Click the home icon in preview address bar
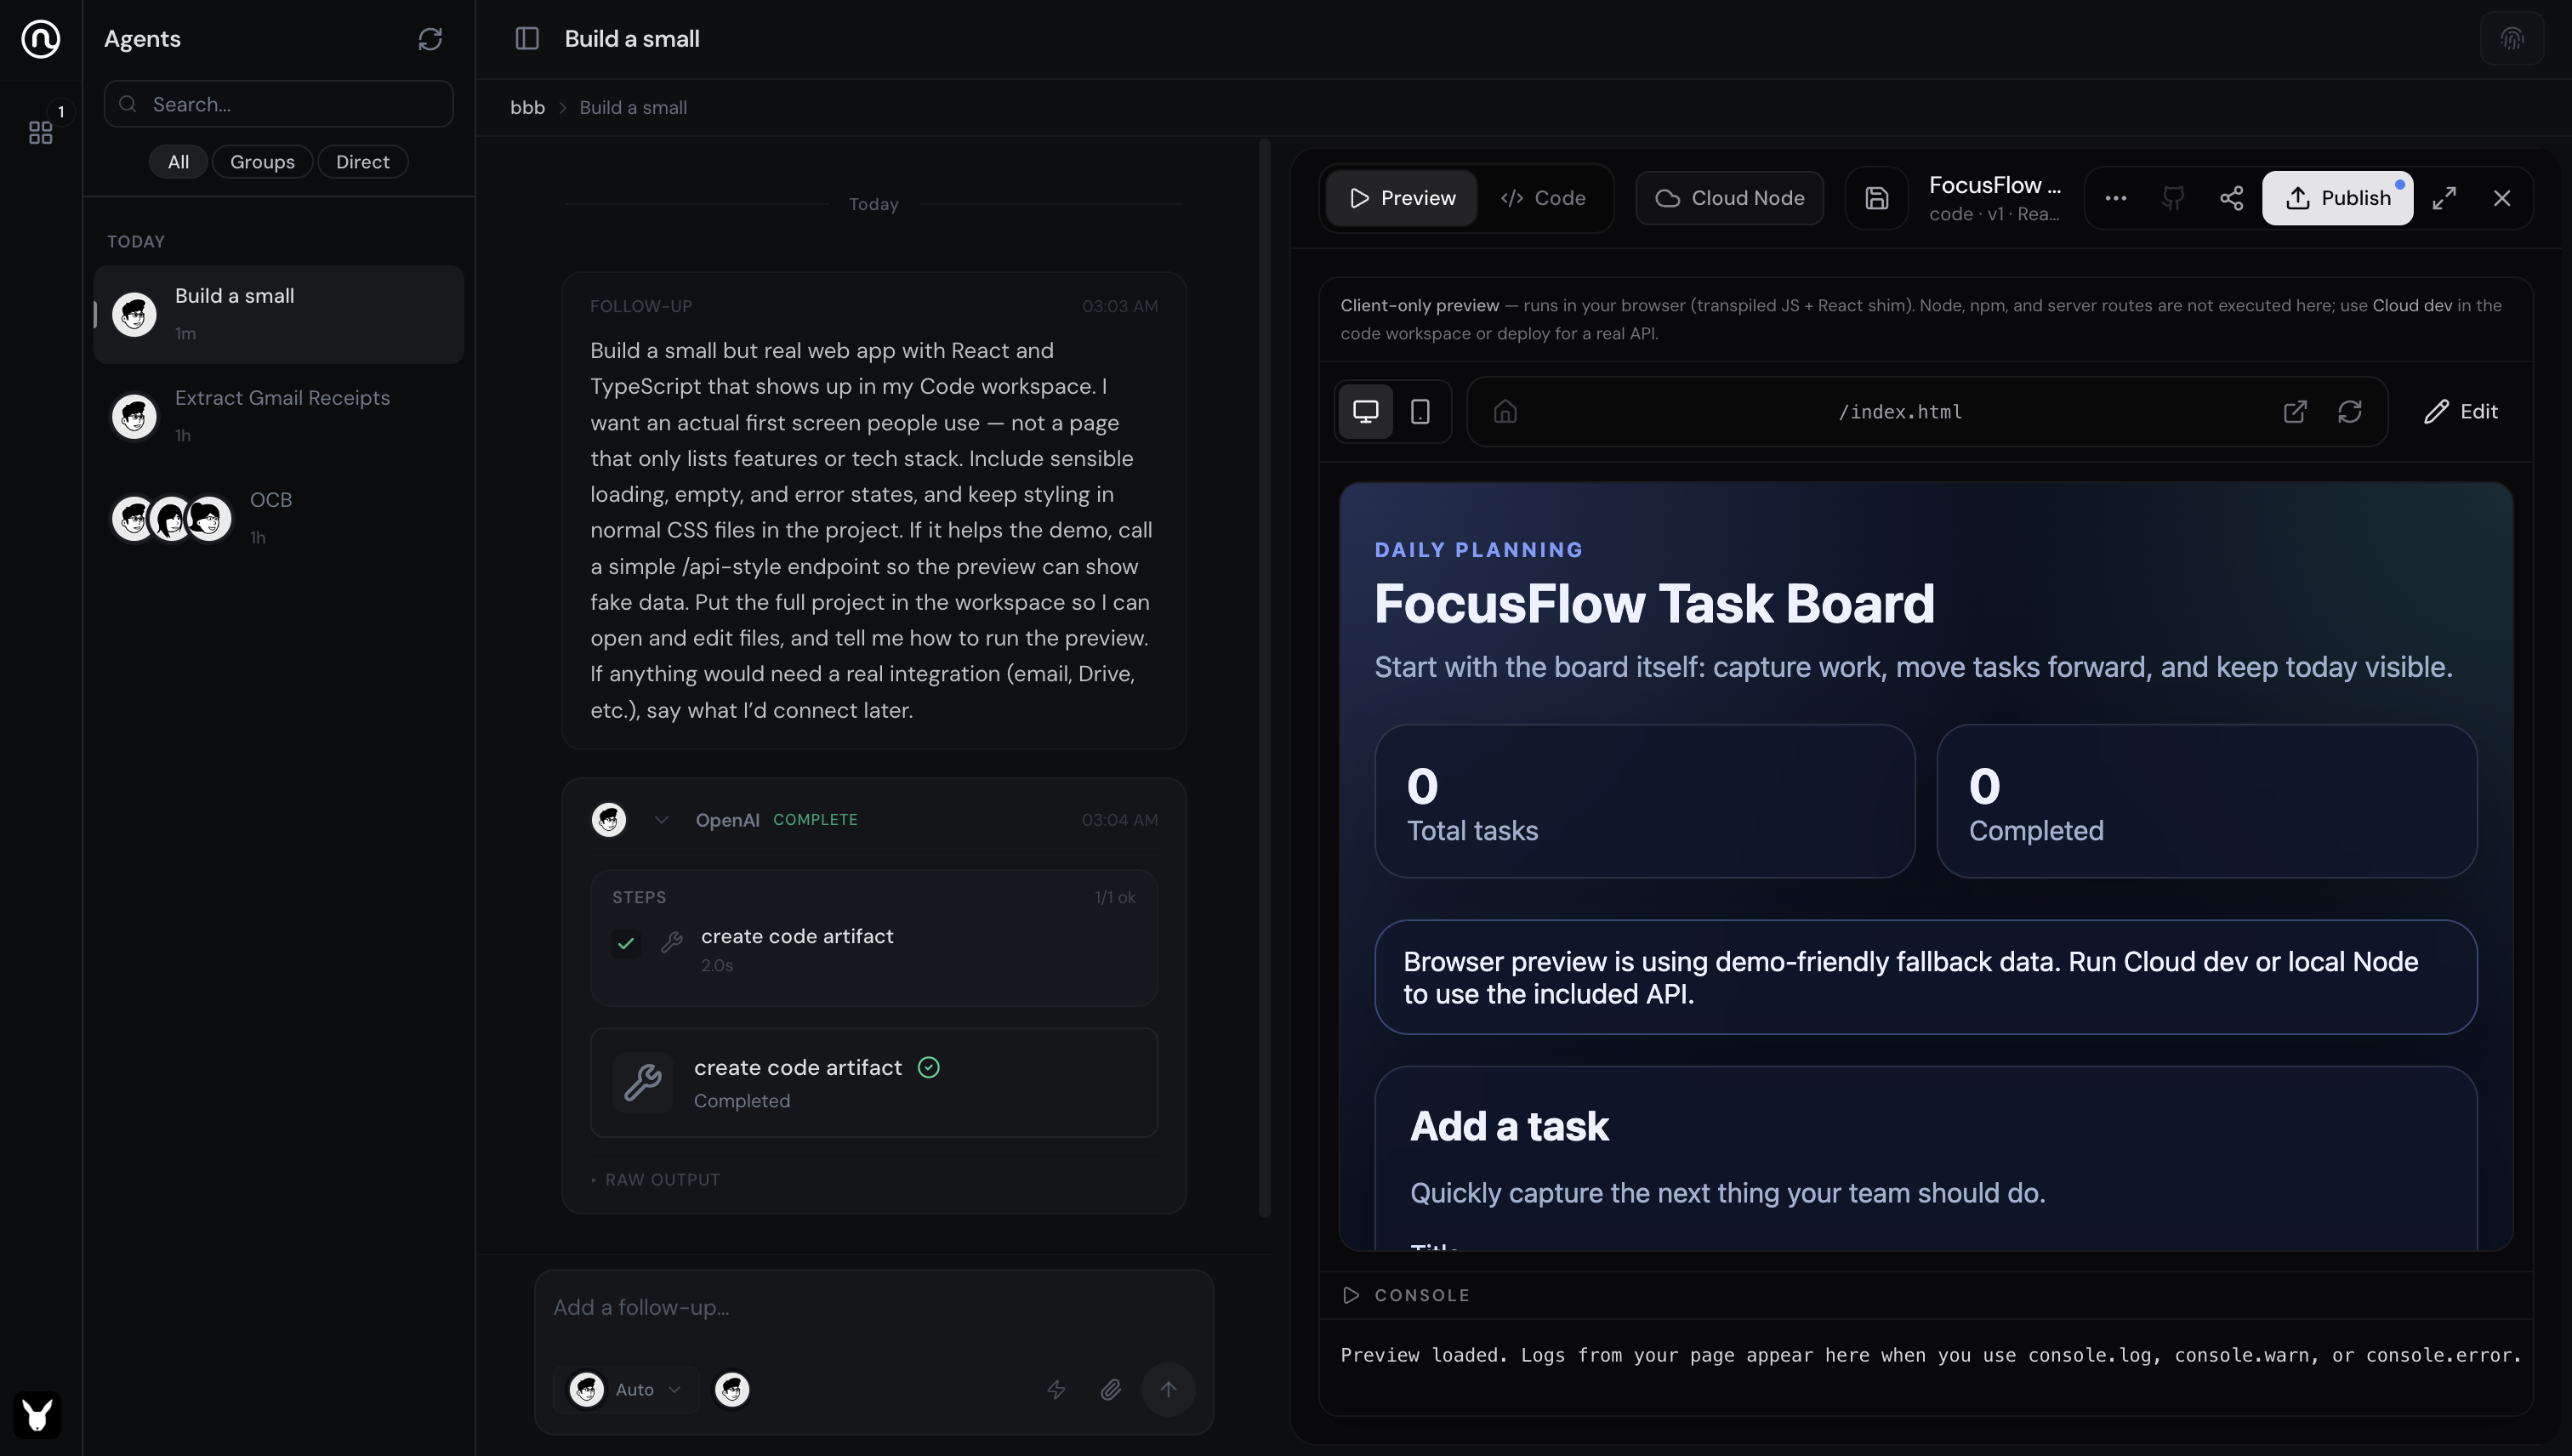The width and height of the screenshot is (2572, 1456). [x=1505, y=411]
